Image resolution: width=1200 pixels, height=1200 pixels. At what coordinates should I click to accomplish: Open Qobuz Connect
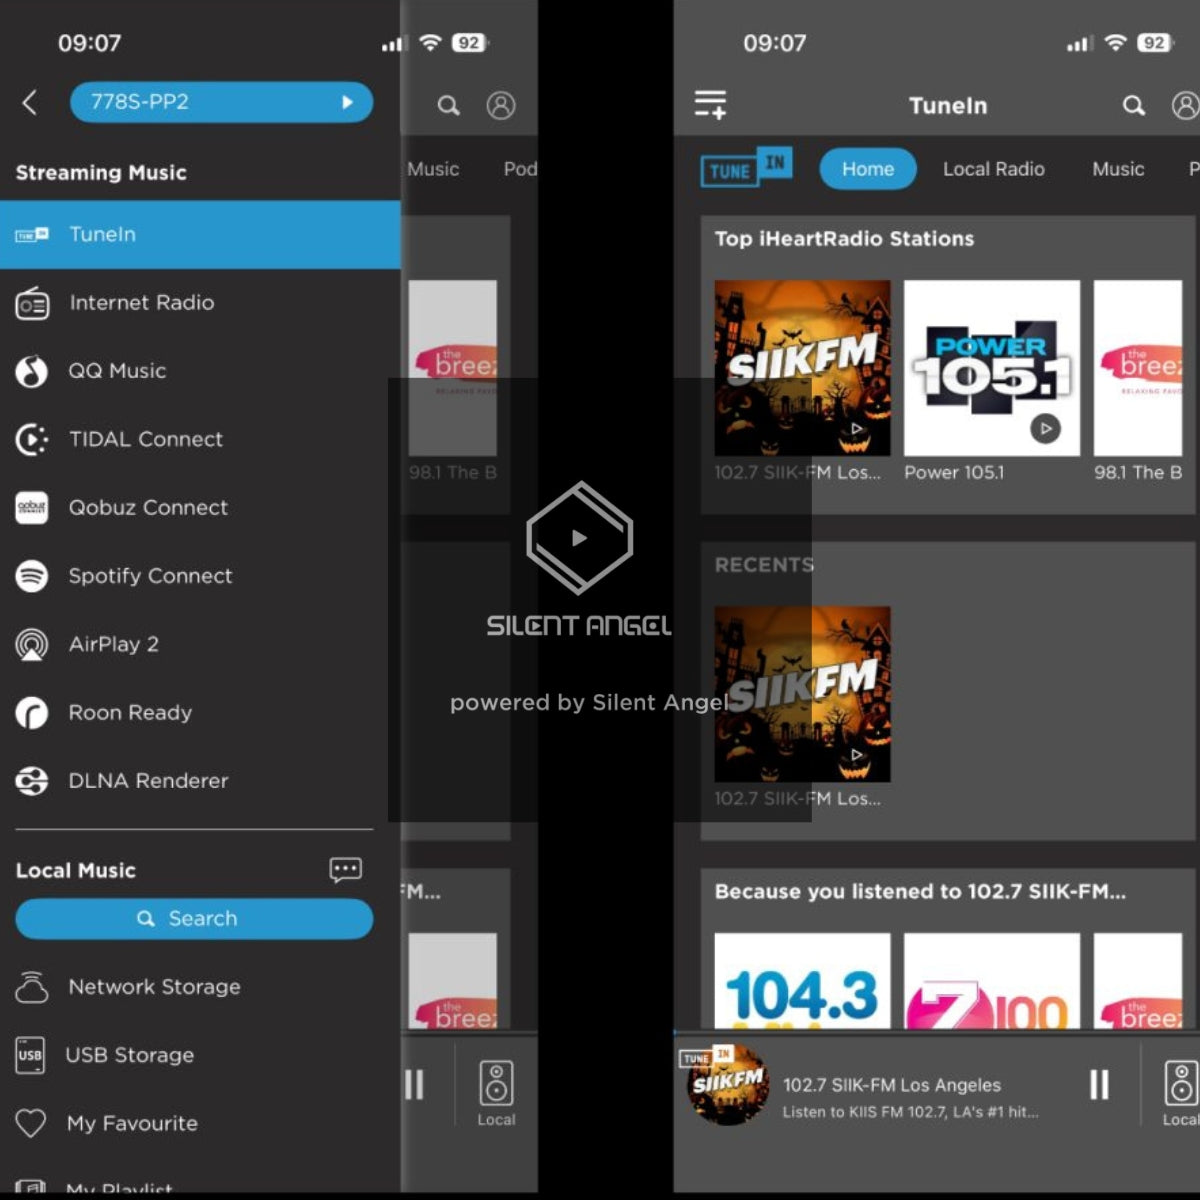click(33, 508)
